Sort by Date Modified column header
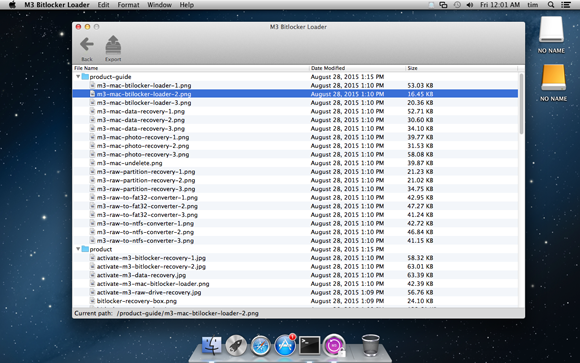 [357, 68]
